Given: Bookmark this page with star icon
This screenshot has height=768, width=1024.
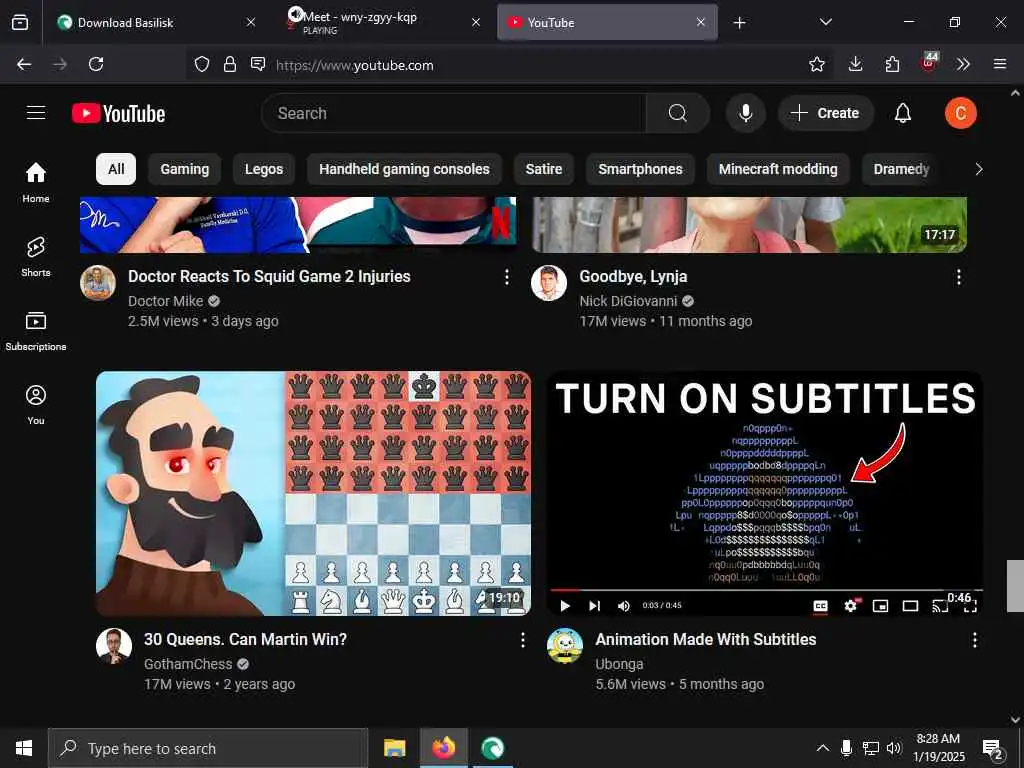Looking at the screenshot, I should [816, 64].
